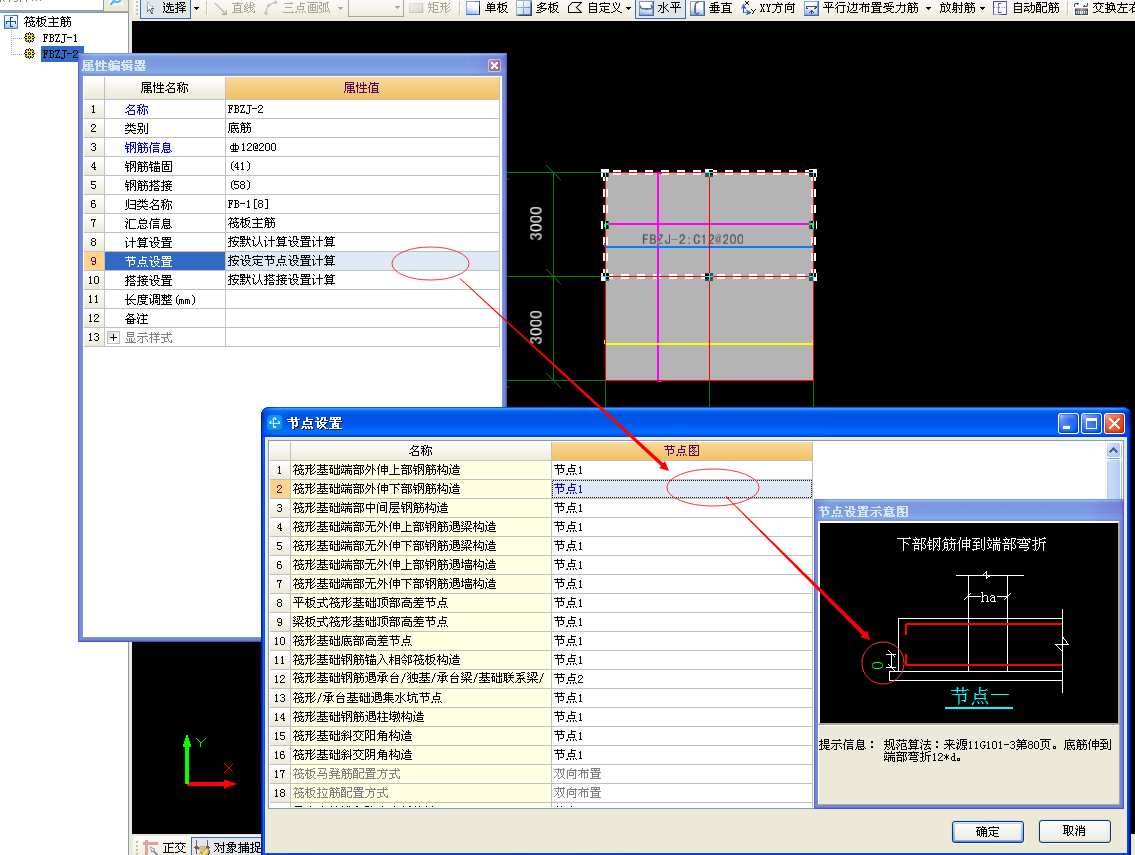Select the 矩形 rectangle tool
Image resolution: width=1135 pixels, height=855 pixels.
(431, 8)
